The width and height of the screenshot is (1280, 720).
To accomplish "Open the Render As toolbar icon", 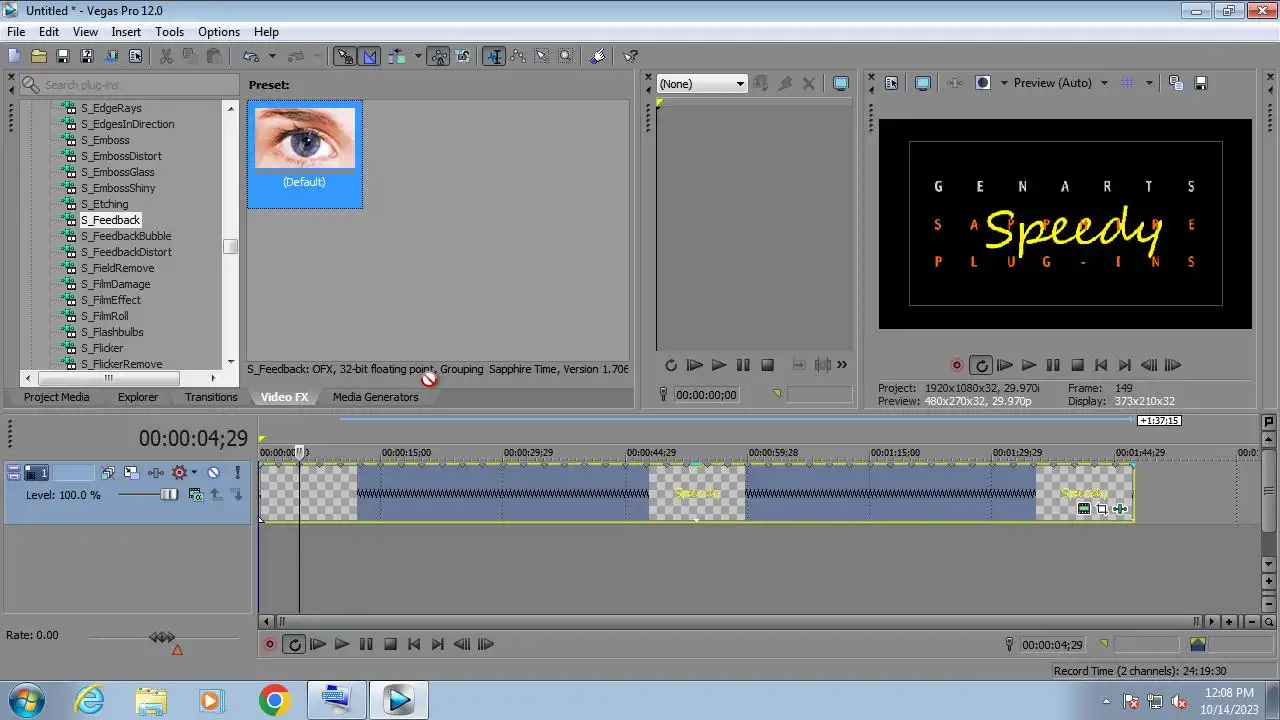I will (111, 57).
